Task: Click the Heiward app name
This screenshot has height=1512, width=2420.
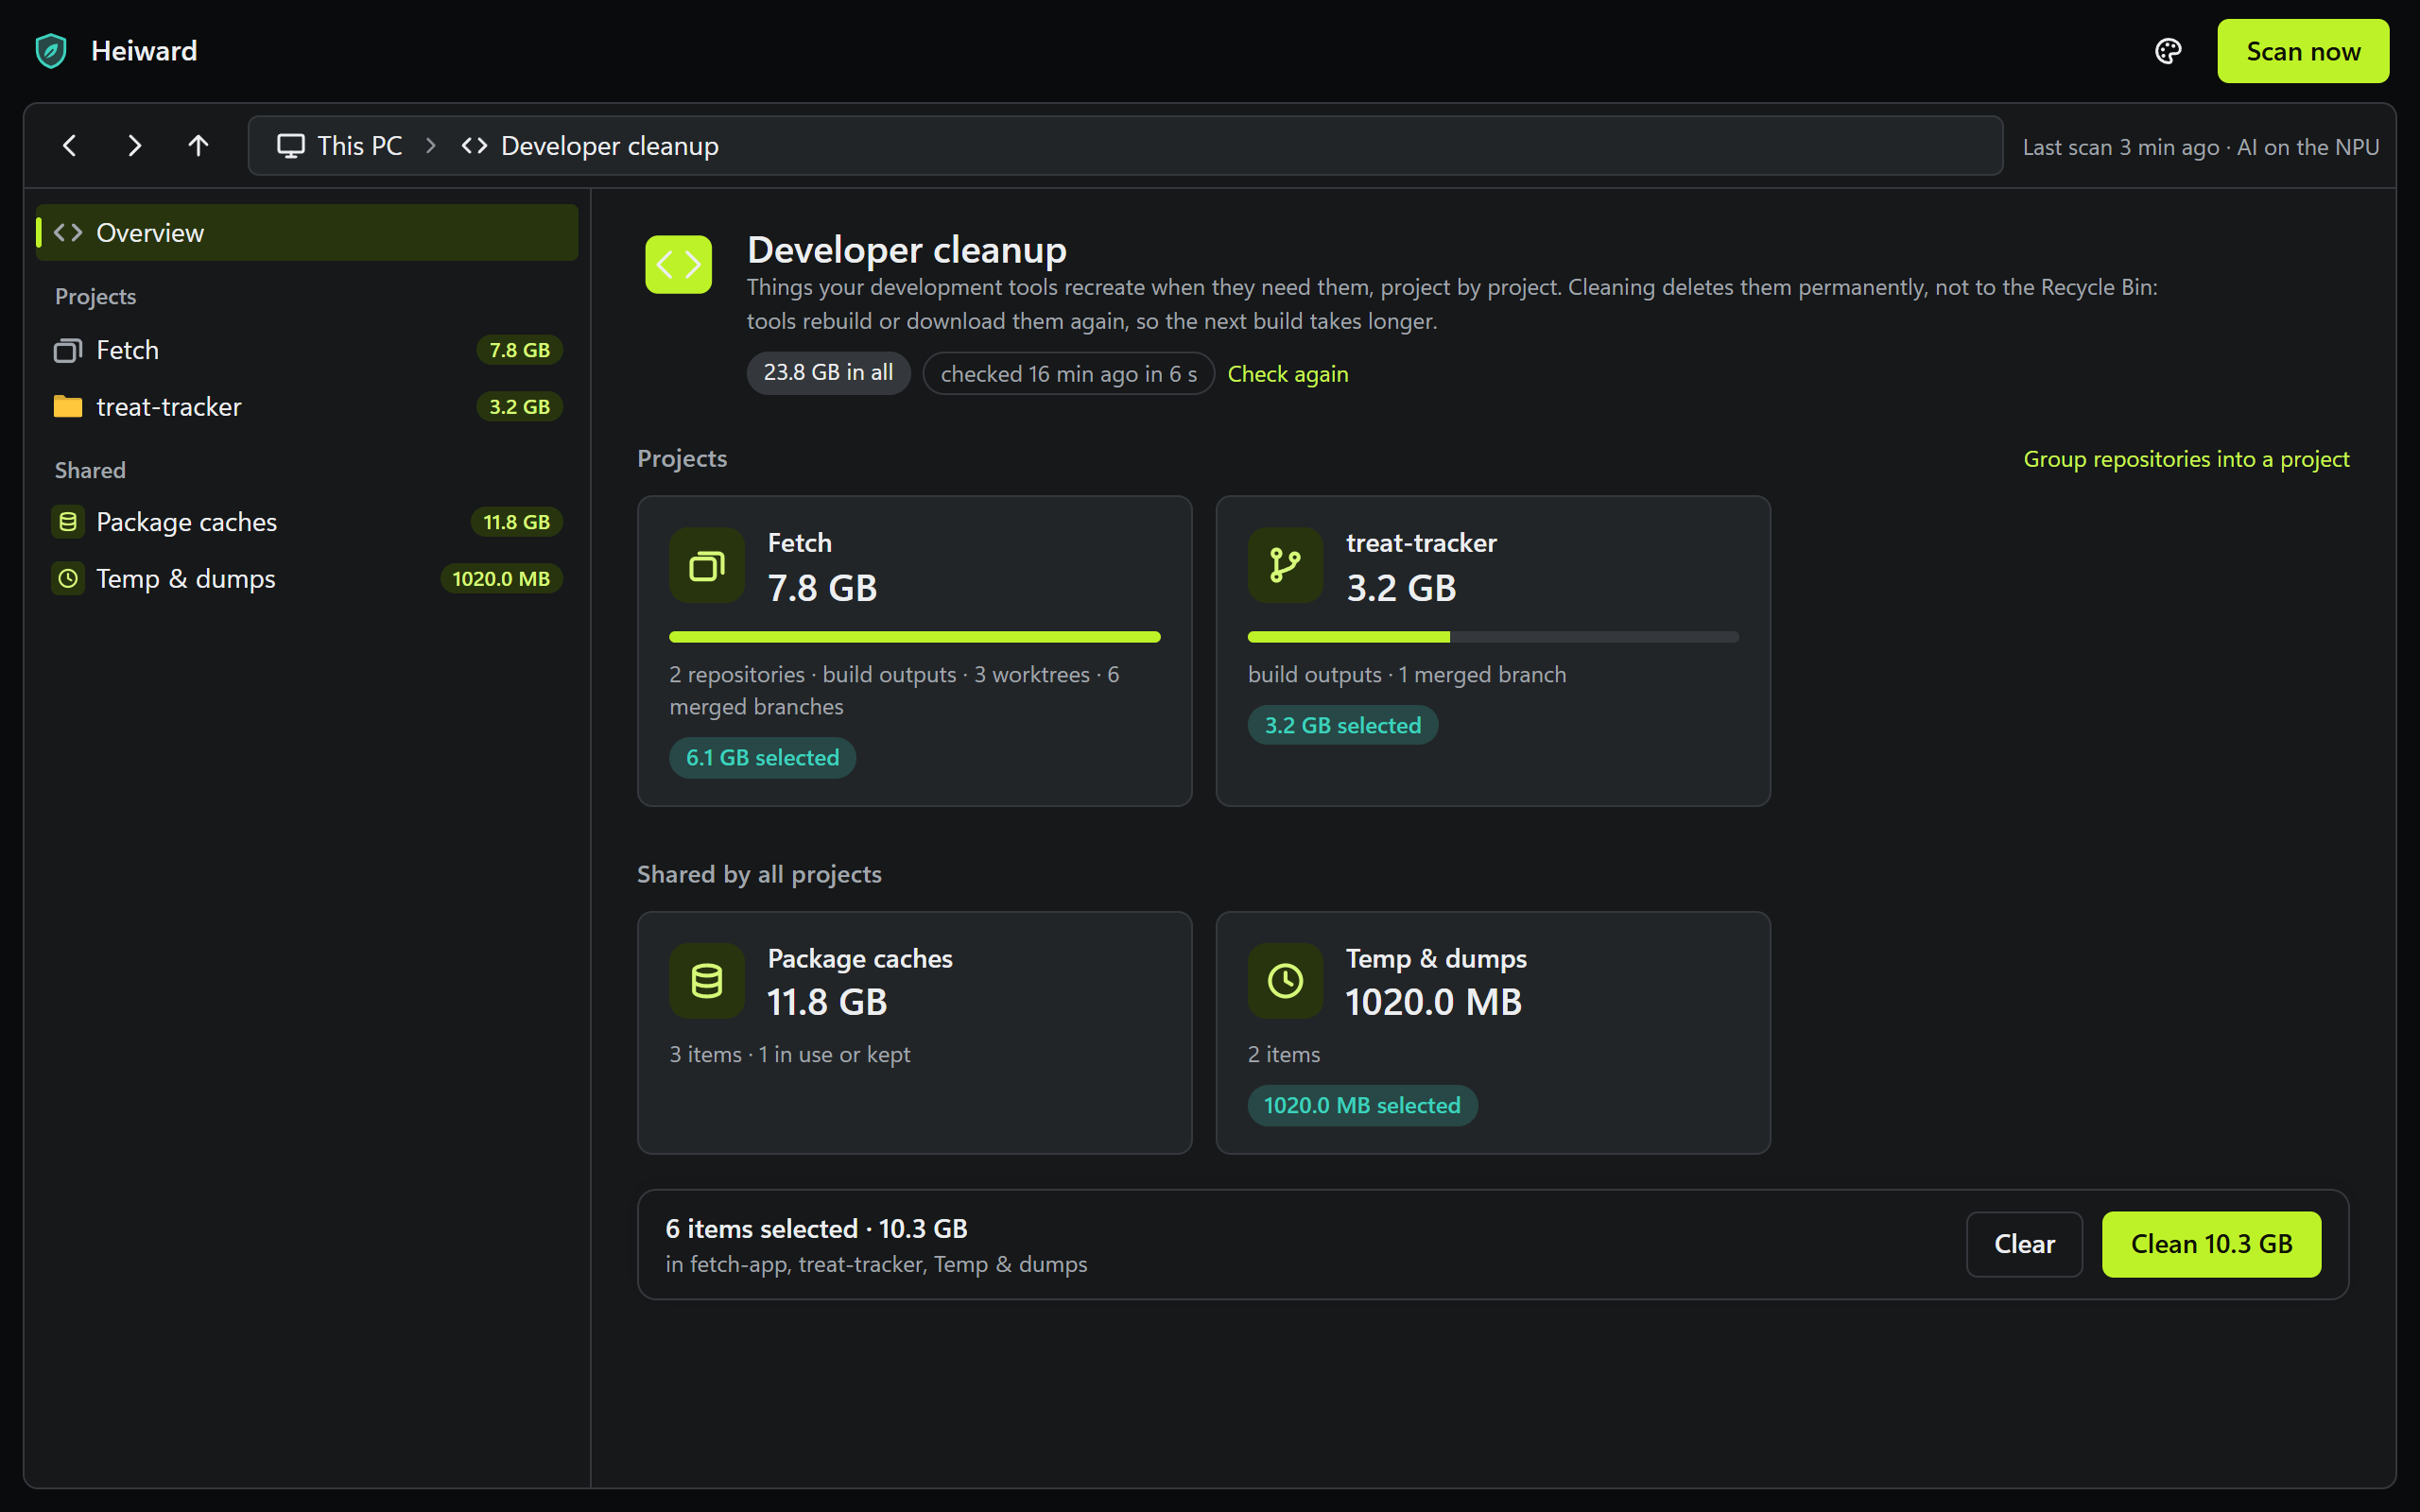Action: [144, 51]
